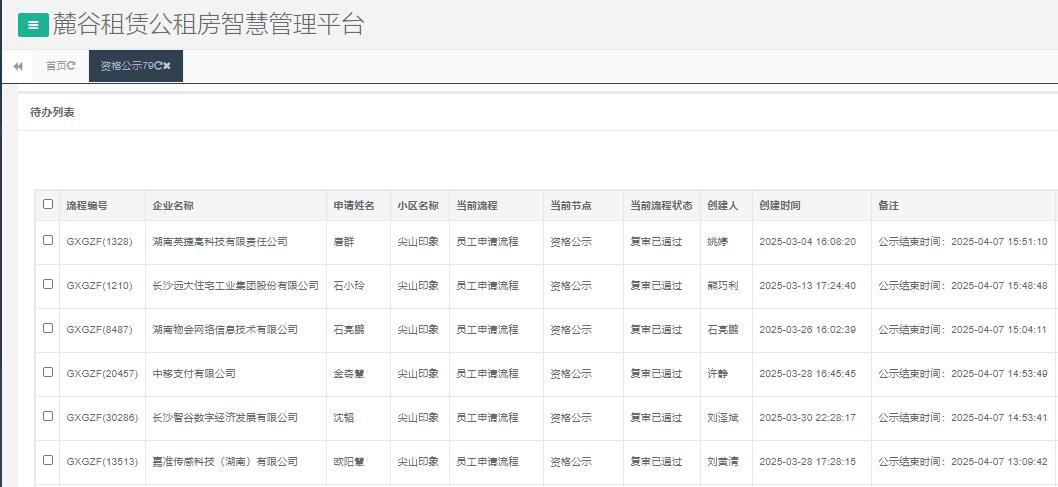Tick the select-all checkbox in table header
Screen dimensions: 1058x487
coord(48,204)
